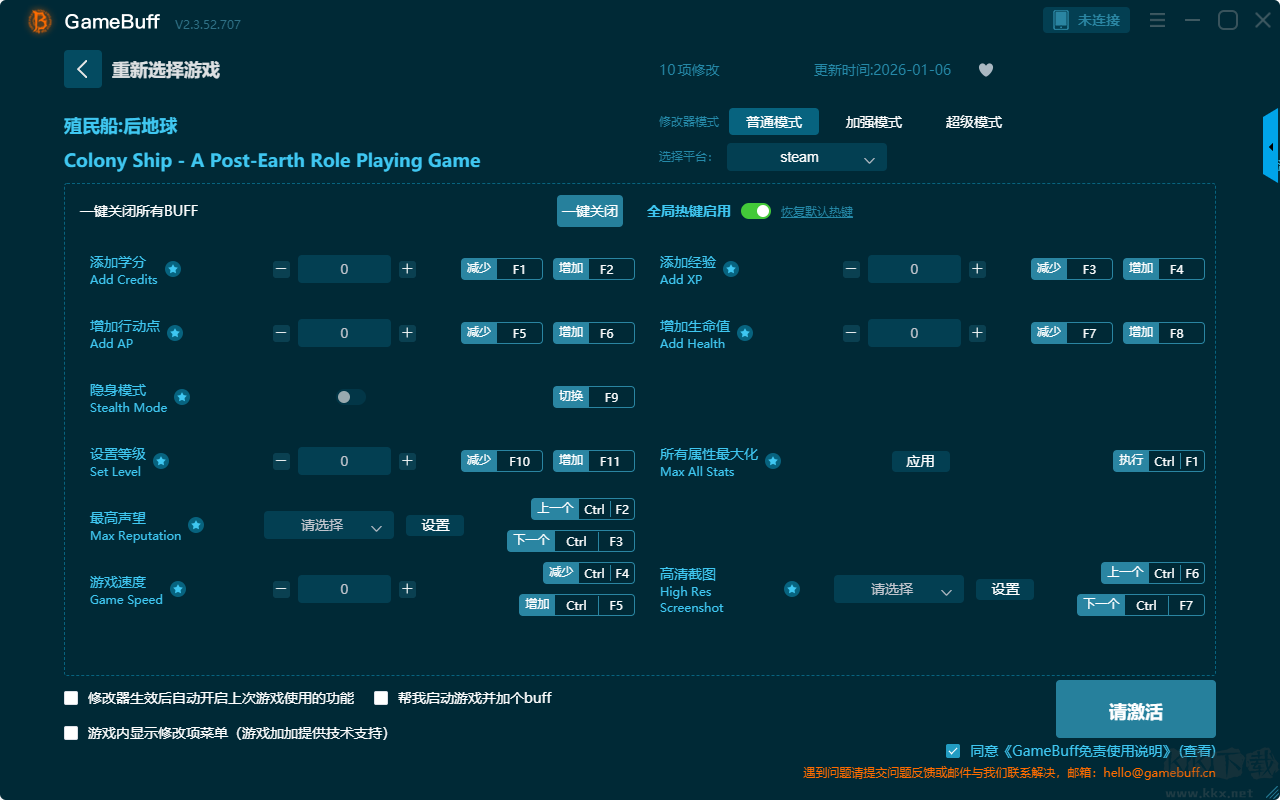Viewport: 1280px width, 800px height.
Task: Uncheck the GameBuff disclaimer agreement checkbox
Action: 953,751
